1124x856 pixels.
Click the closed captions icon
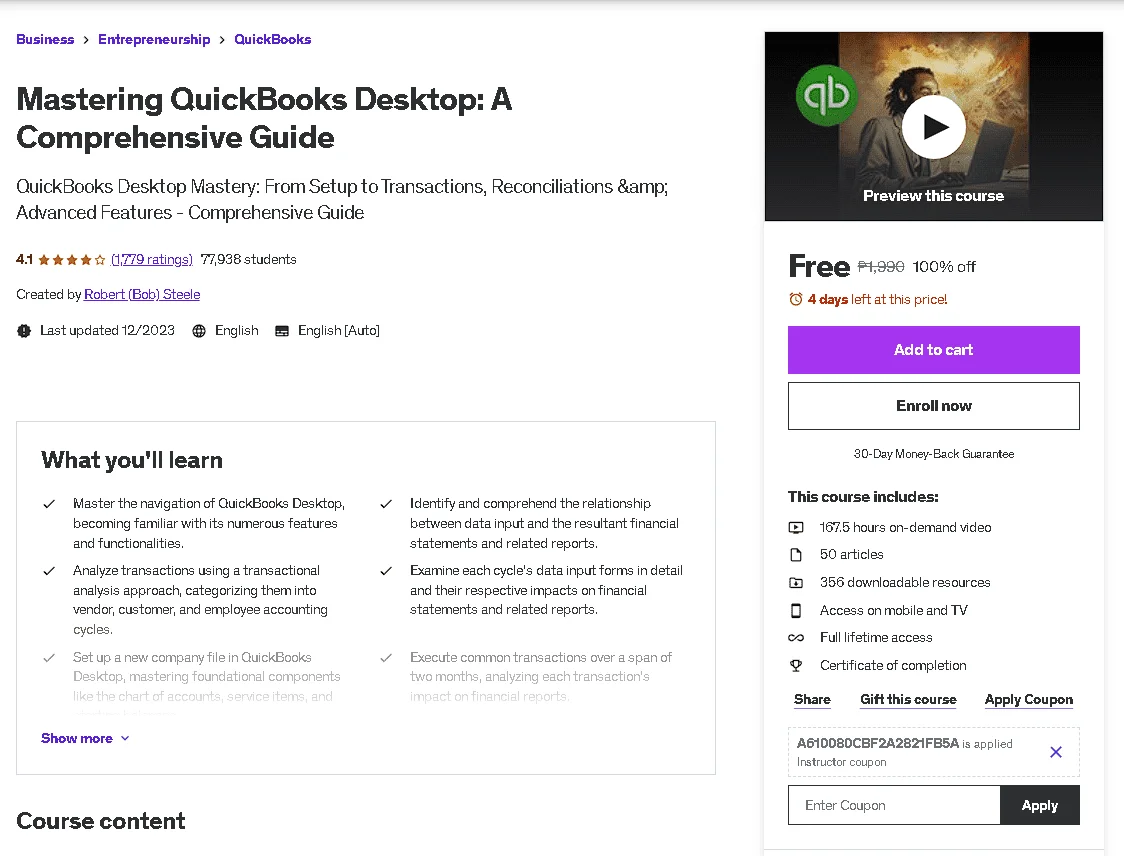[282, 330]
